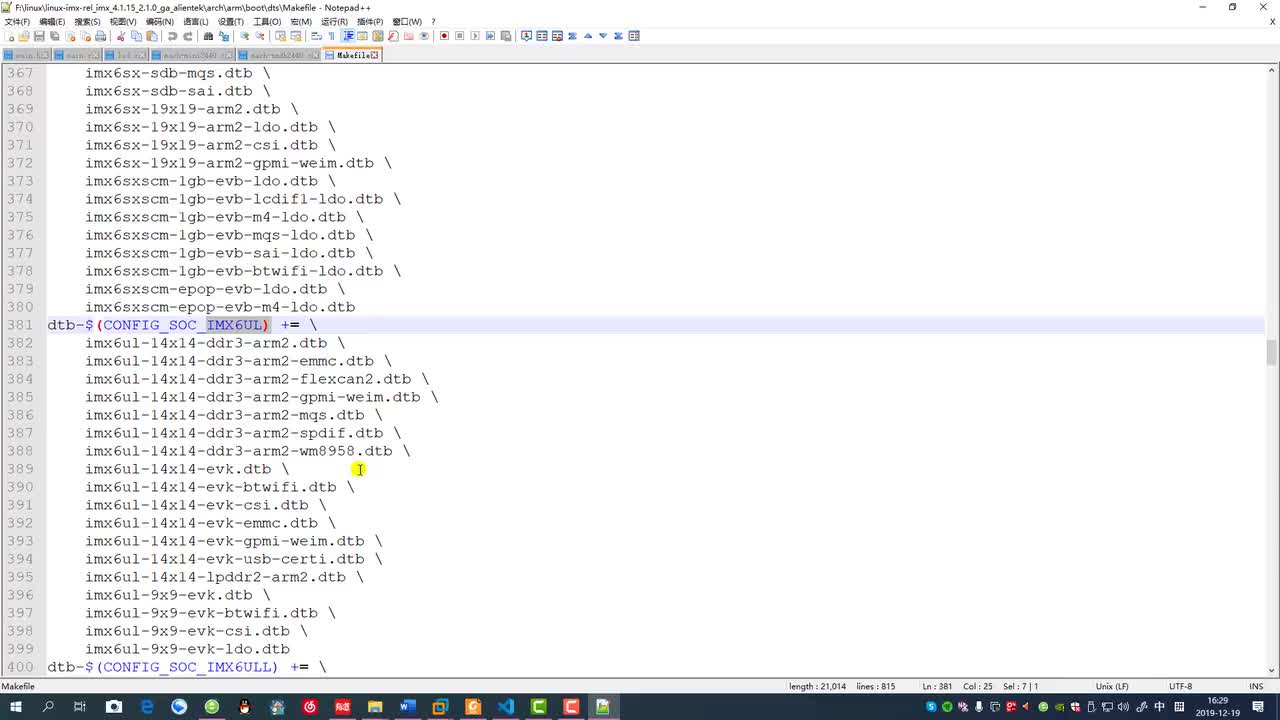The height and width of the screenshot is (720, 1280).
Task: Toggle the eye Monitoring icon in toolbar
Action: (424, 36)
